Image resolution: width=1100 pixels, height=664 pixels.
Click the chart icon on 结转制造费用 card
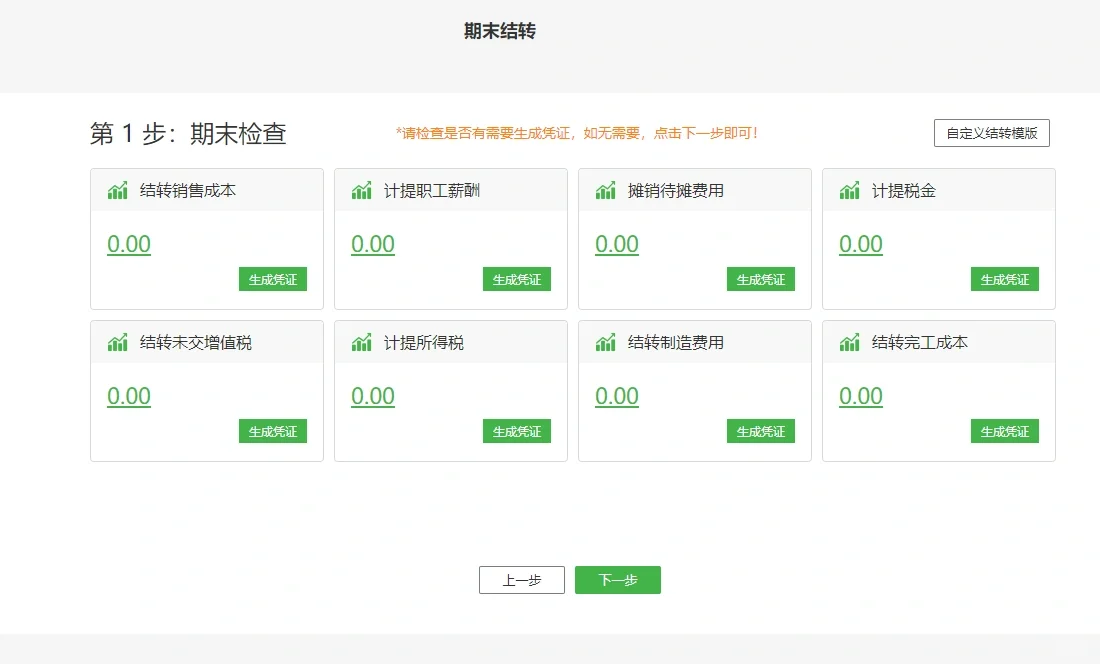(x=605, y=341)
